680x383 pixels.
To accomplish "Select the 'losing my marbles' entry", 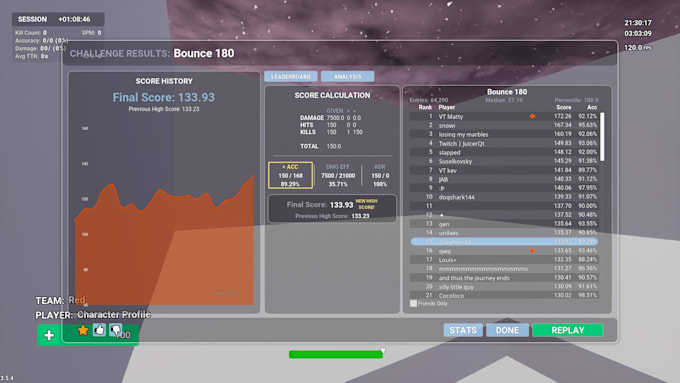I will point(504,134).
